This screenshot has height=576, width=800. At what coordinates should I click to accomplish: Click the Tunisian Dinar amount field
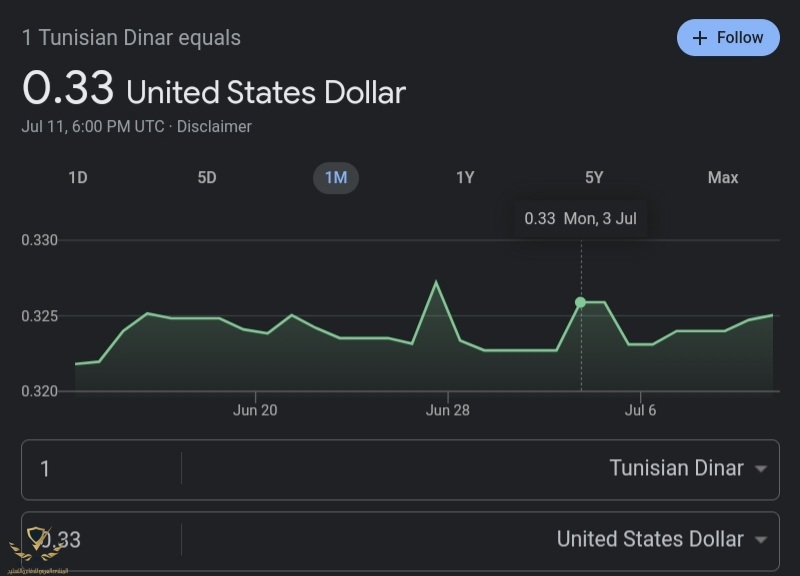[x=102, y=469]
